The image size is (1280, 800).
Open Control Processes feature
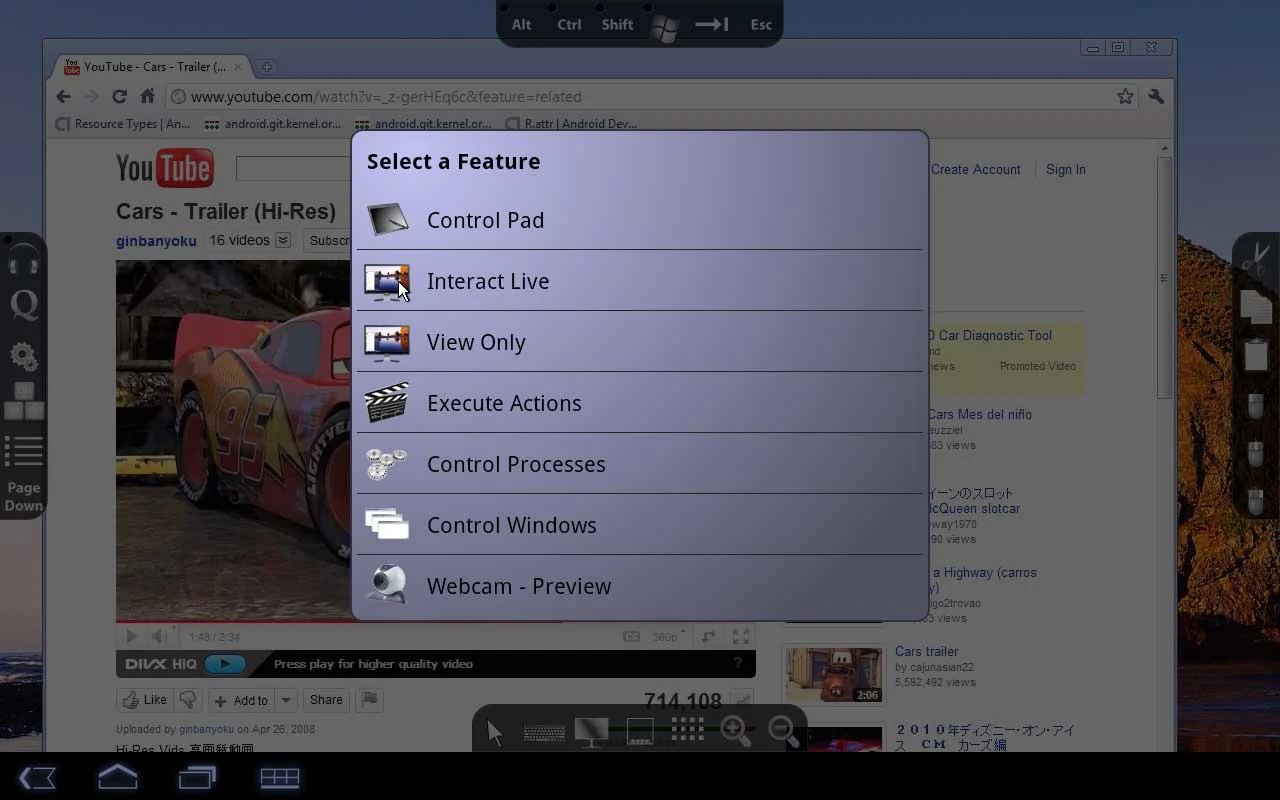pyautogui.click(x=640, y=464)
